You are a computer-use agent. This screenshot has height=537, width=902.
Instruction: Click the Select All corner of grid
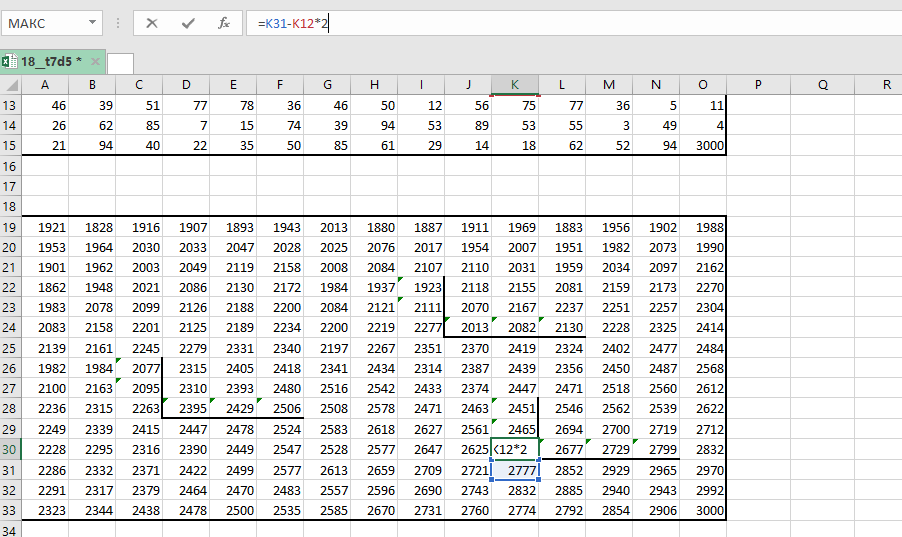click(10, 85)
